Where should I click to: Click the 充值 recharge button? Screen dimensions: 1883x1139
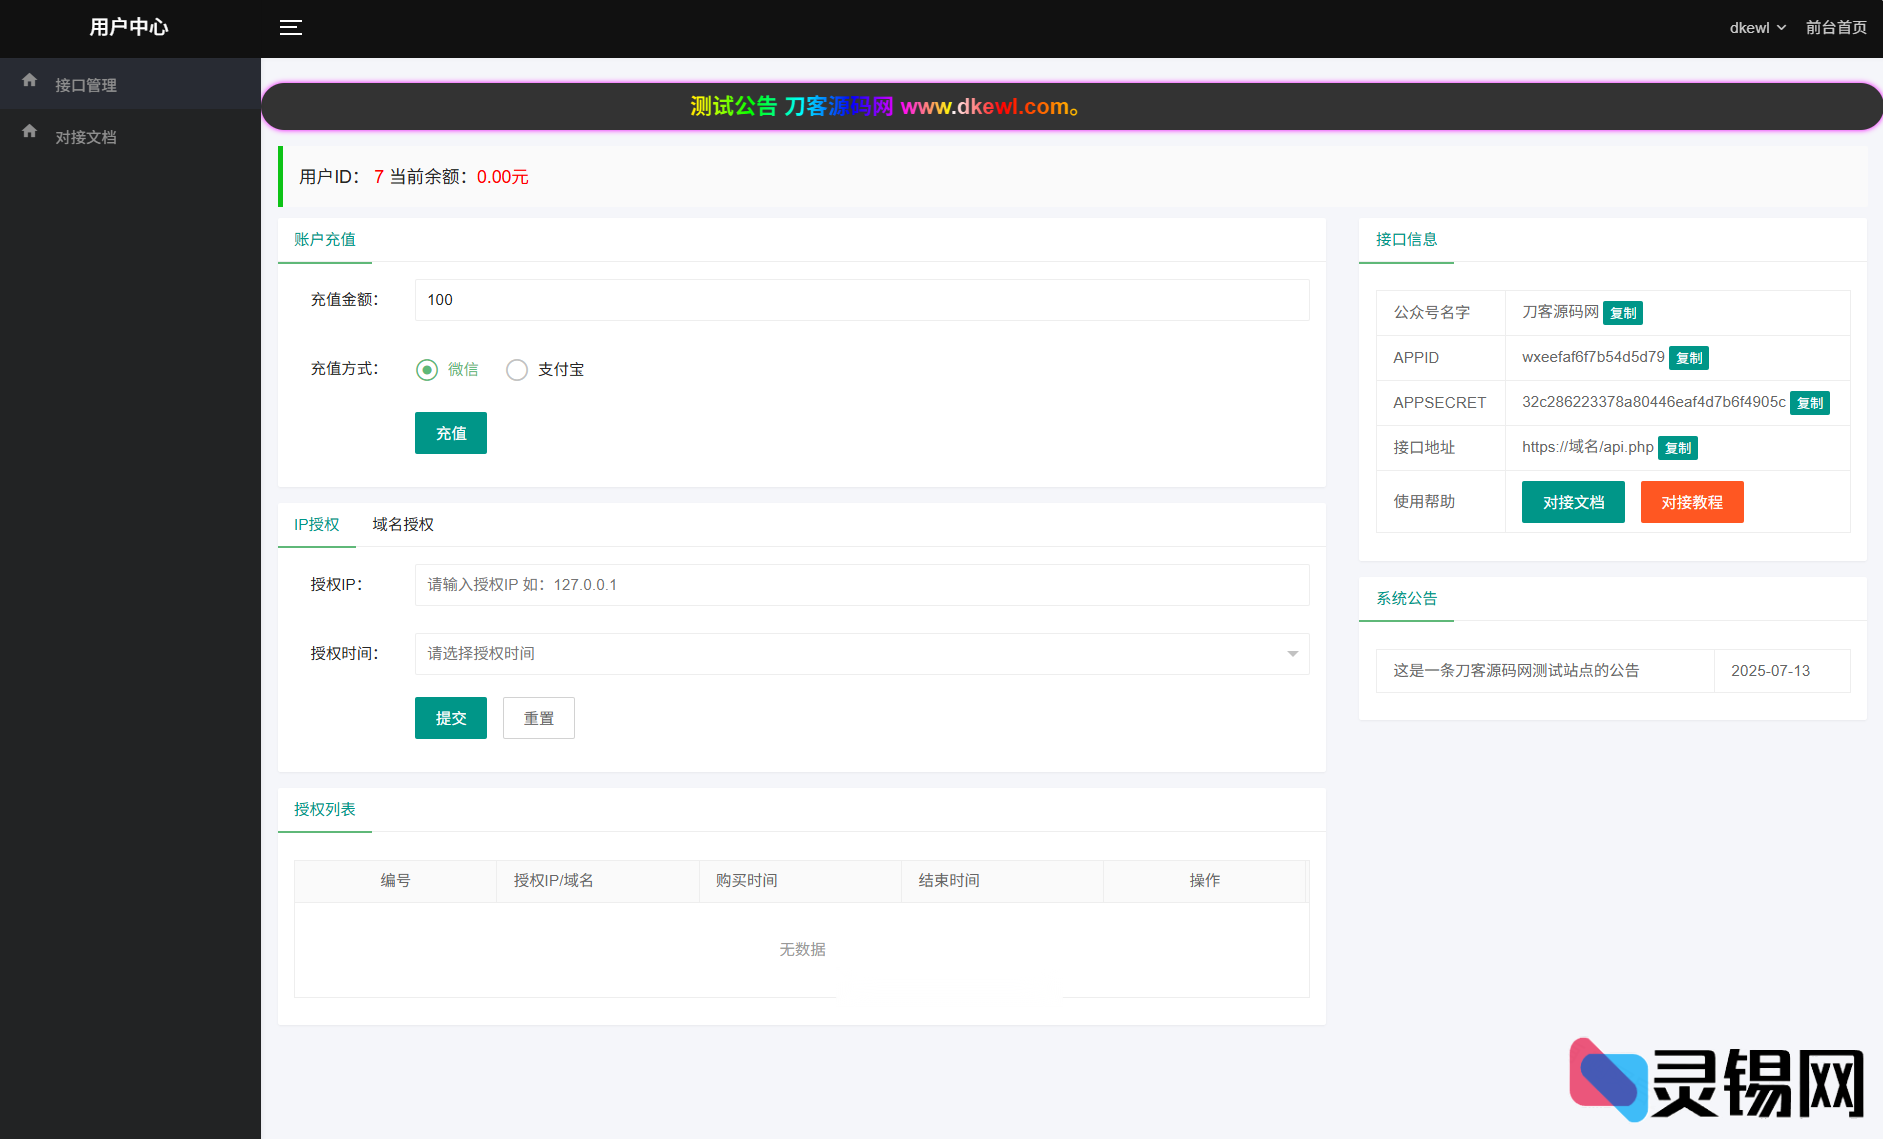point(450,433)
